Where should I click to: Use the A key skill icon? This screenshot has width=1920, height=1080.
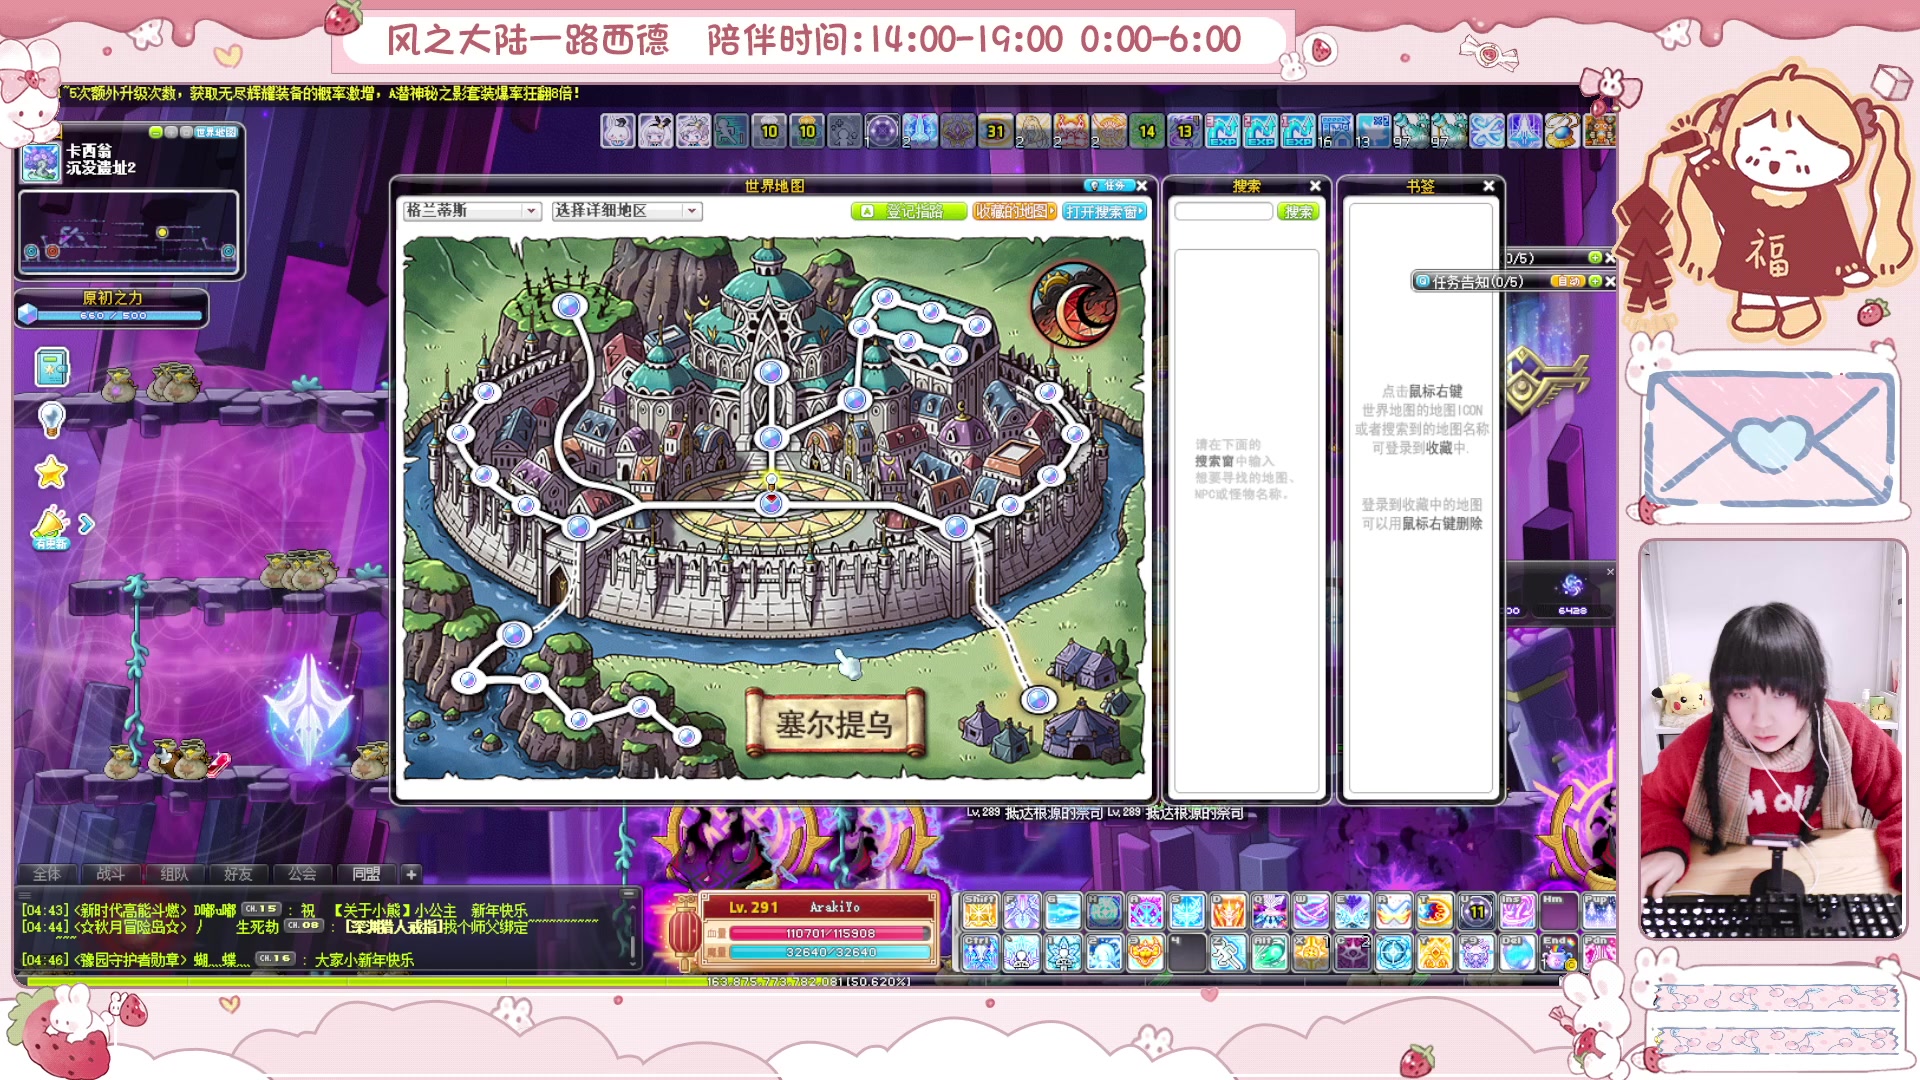pos(1145,911)
